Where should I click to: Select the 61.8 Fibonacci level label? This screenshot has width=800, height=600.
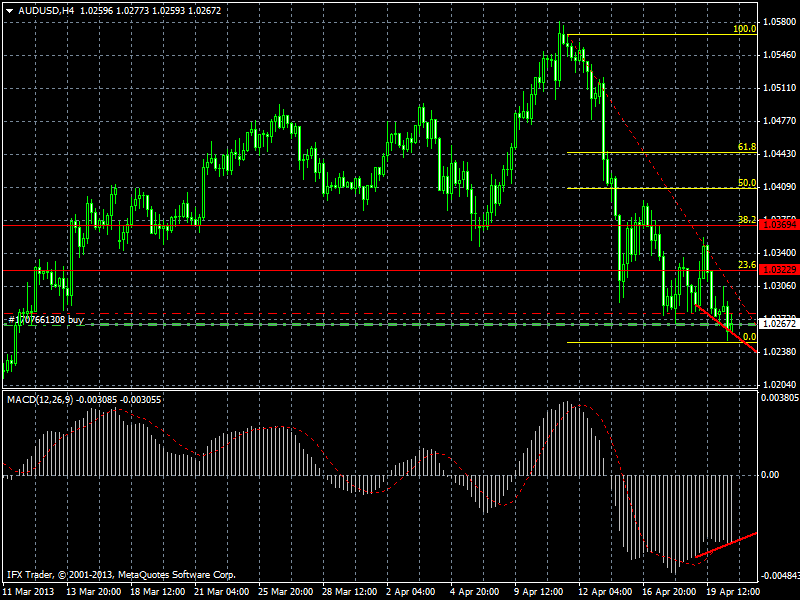point(747,147)
